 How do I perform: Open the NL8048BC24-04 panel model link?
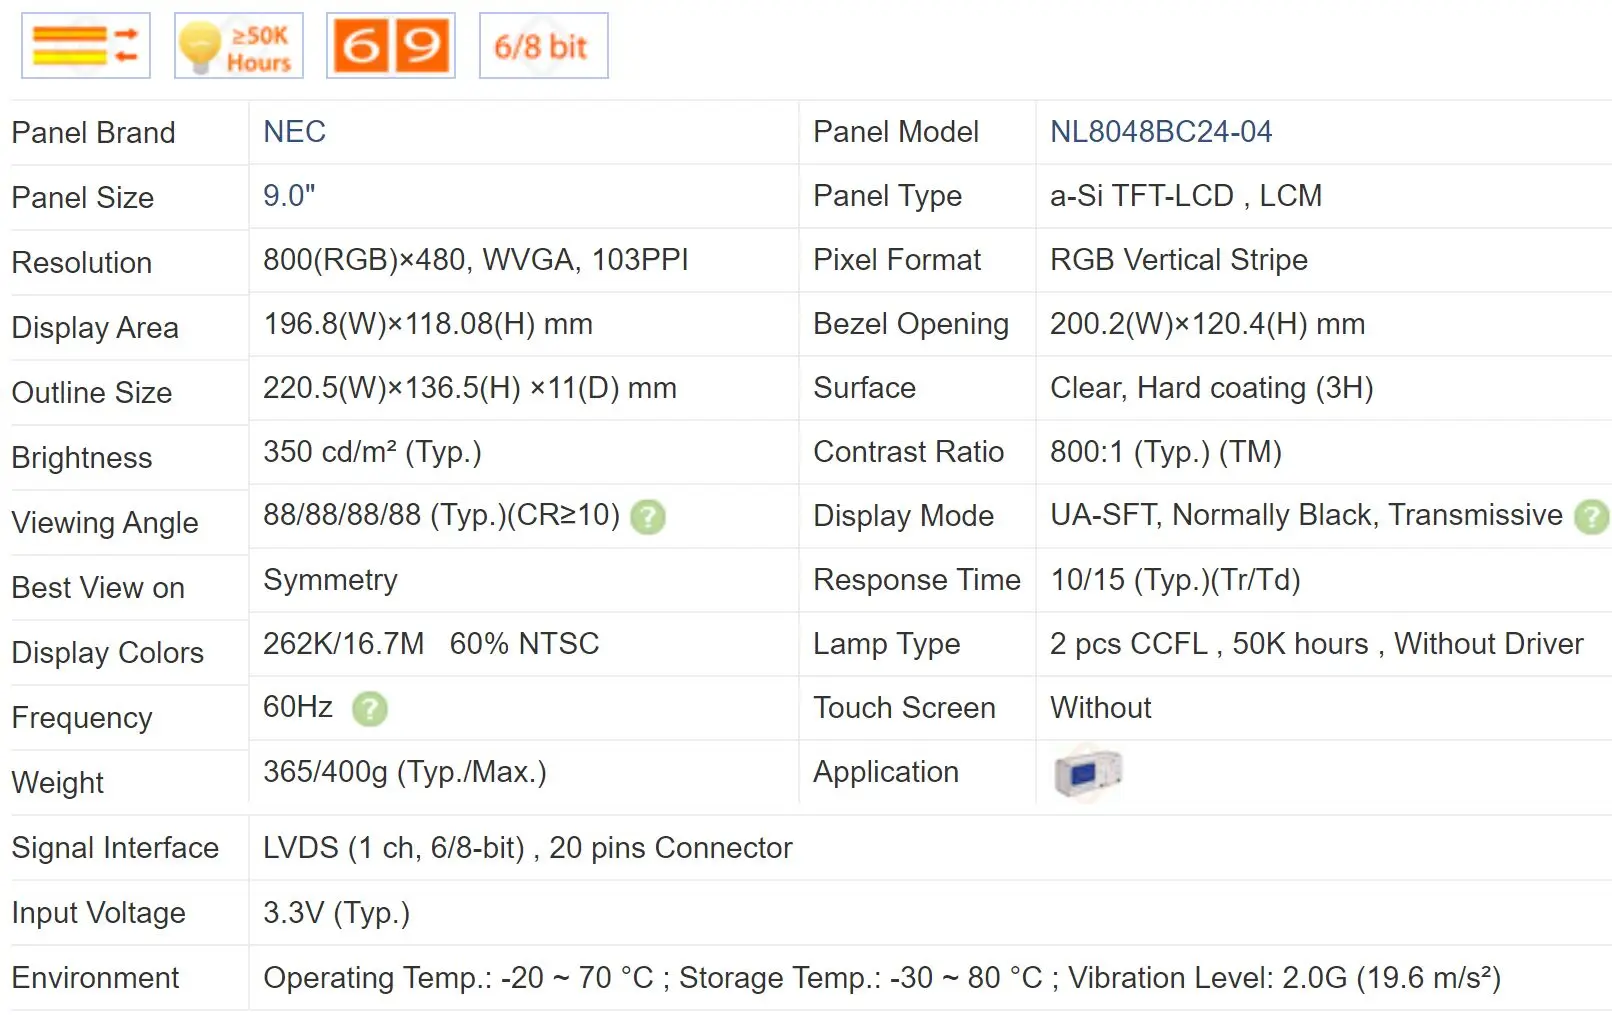tap(1161, 132)
